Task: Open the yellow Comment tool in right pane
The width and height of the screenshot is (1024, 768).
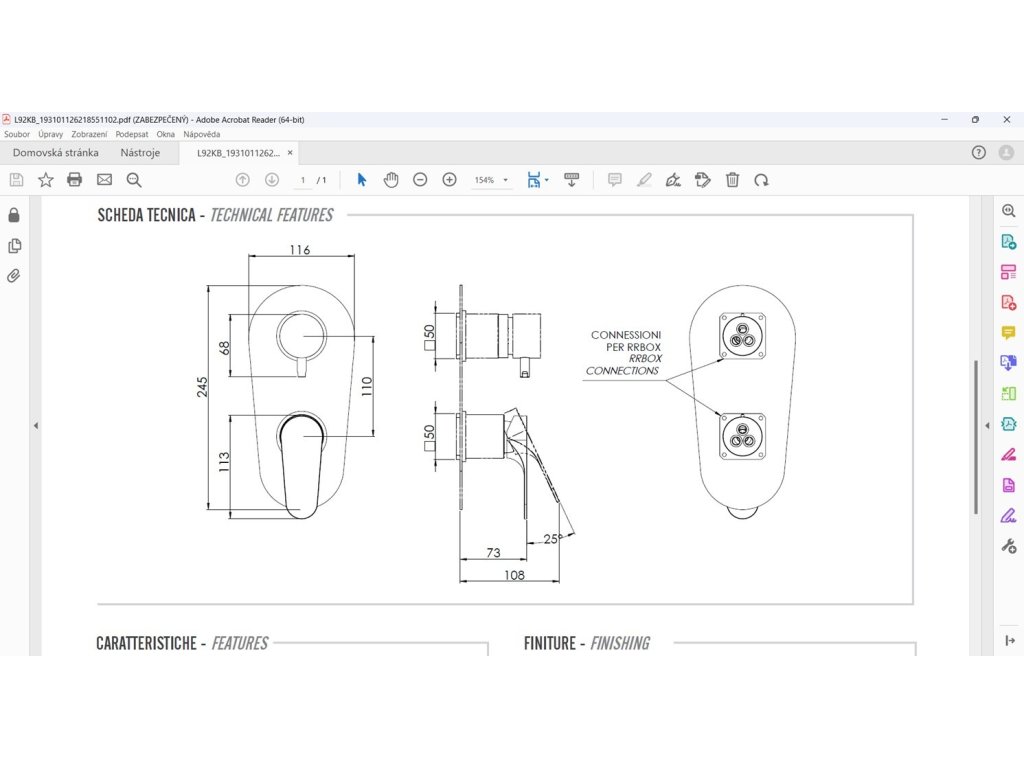Action: [1008, 332]
